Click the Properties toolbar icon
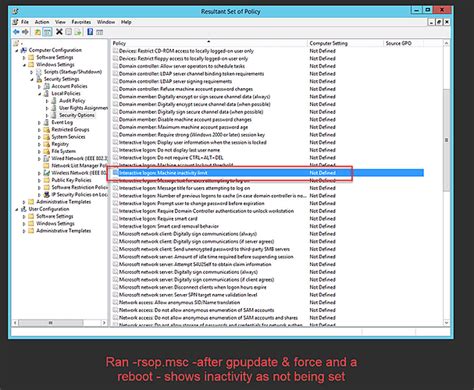Image resolution: width=474 pixels, height=390 pixels. click(68, 32)
